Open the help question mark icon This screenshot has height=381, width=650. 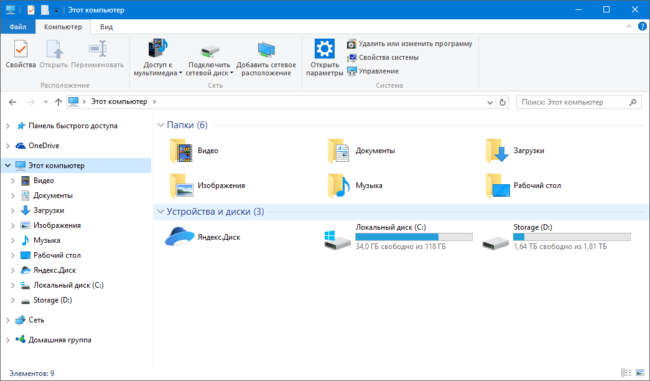(x=642, y=27)
